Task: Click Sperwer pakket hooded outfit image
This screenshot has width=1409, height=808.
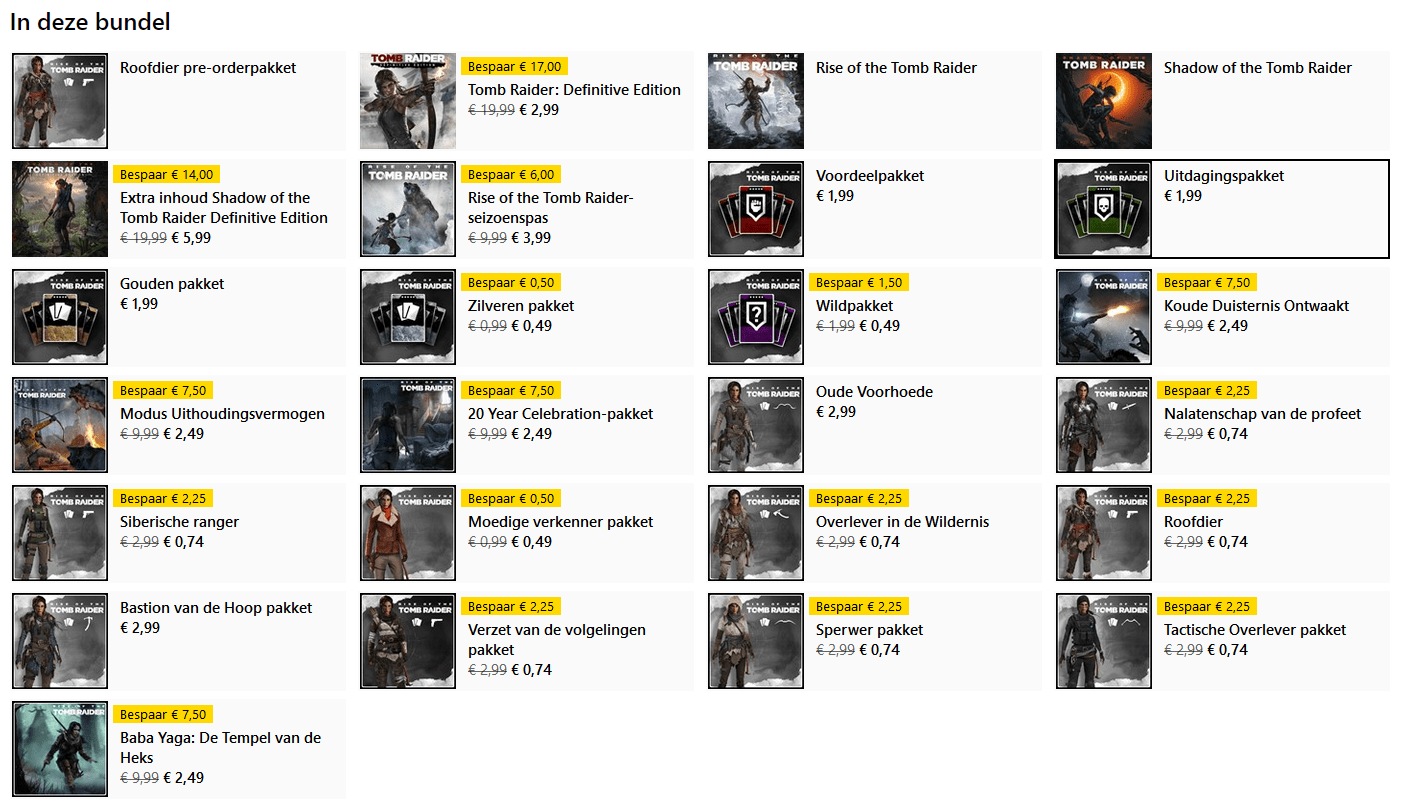Action: [x=756, y=641]
